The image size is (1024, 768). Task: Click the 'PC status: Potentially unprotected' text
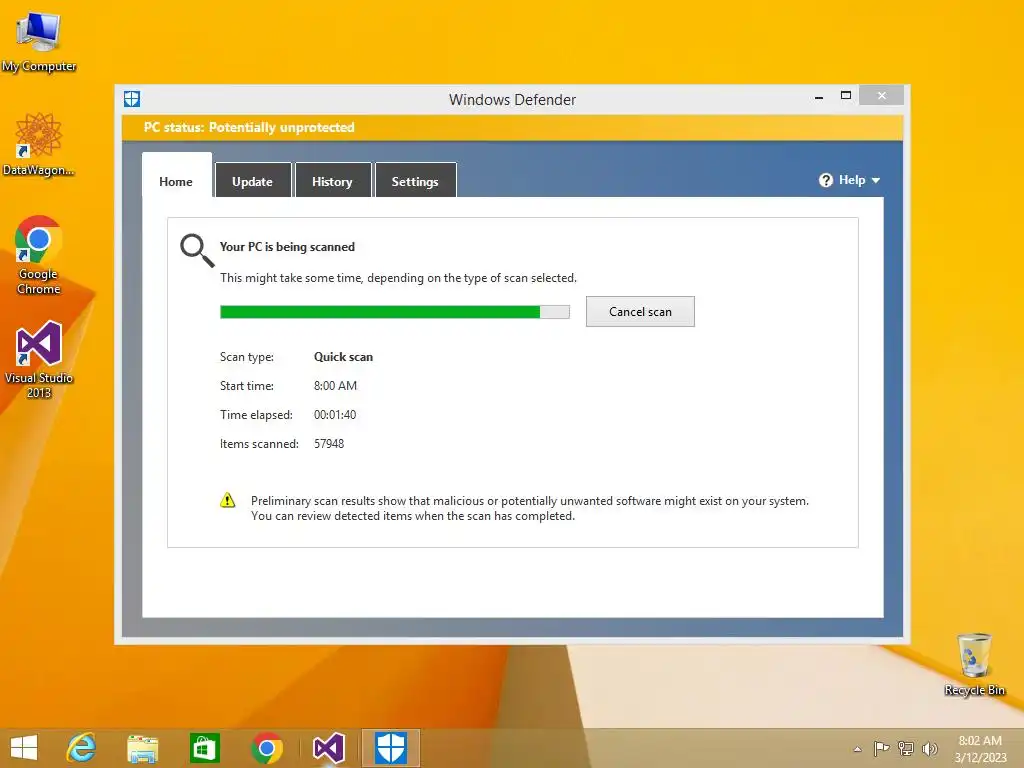coord(249,127)
